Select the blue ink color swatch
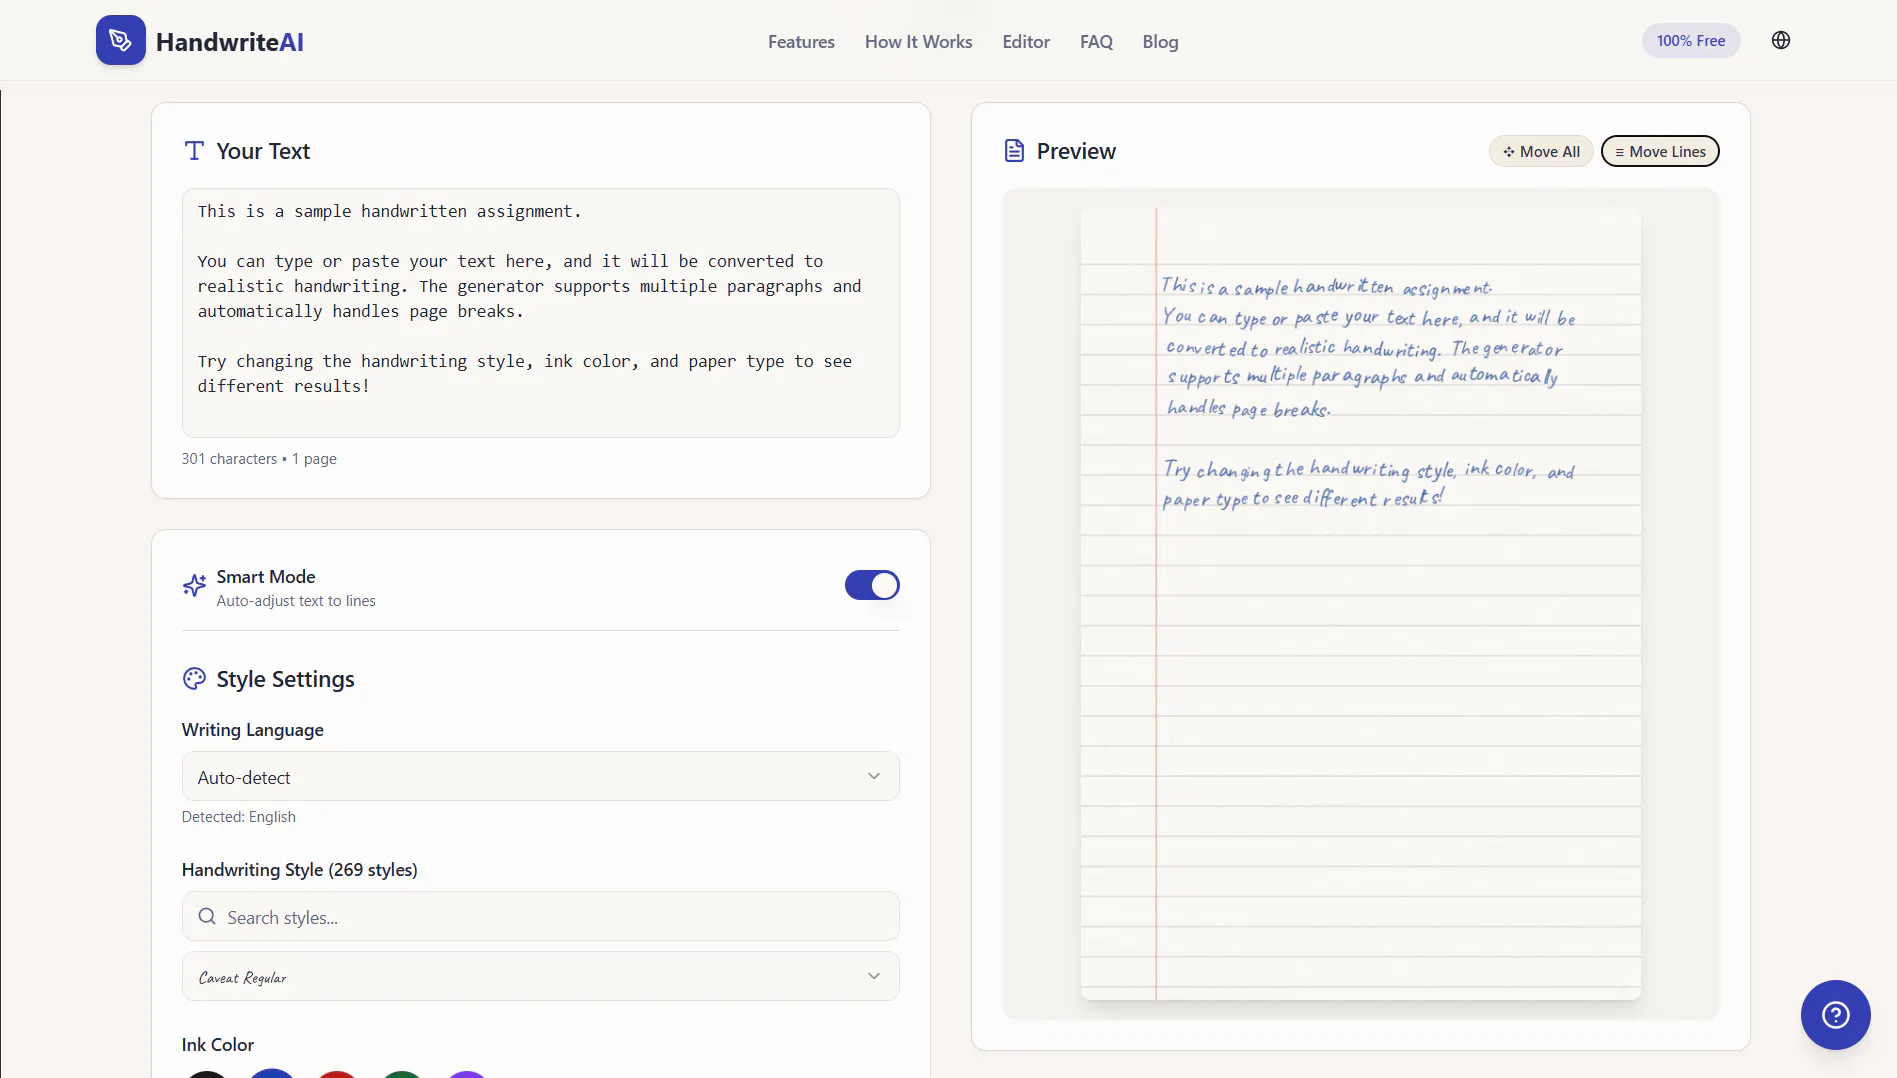Viewport: 1897px width, 1078px height. [272, 1074]
